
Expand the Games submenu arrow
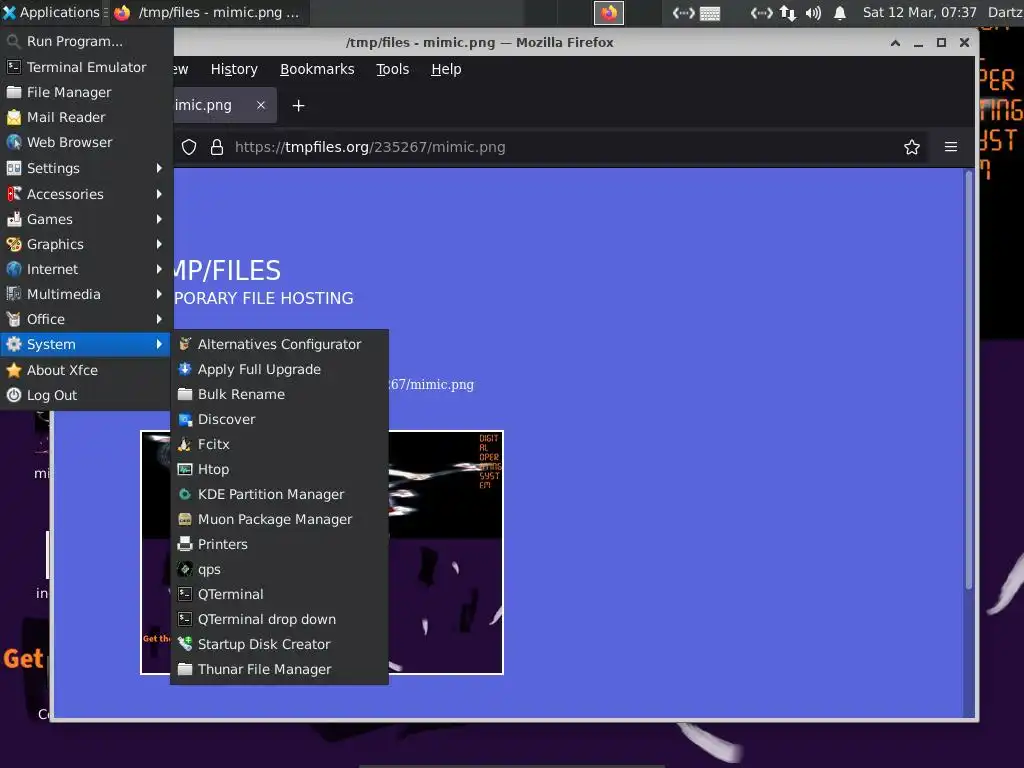159,219
